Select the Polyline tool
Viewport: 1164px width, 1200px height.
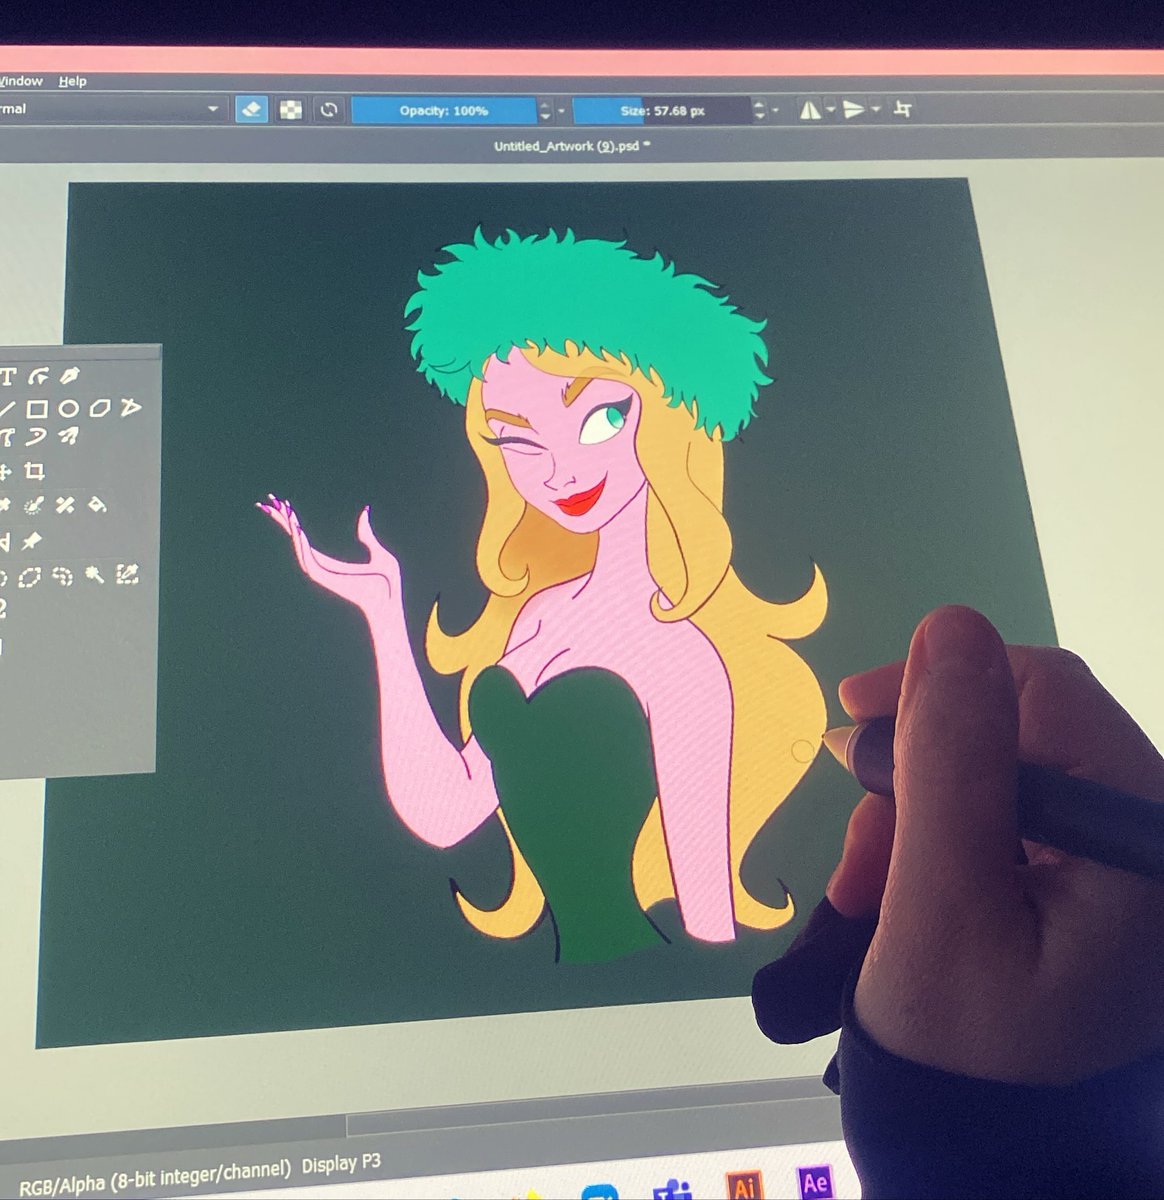pos(130,407)
